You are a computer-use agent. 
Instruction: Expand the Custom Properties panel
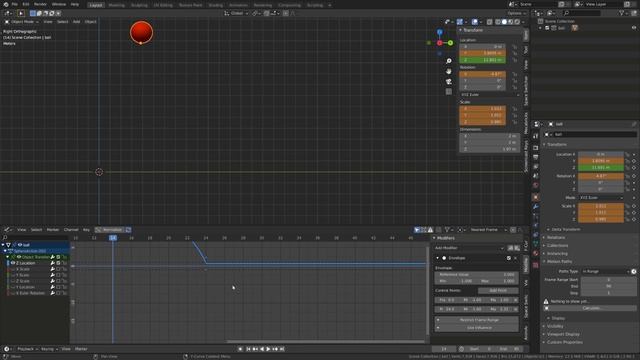pos(564,342)
